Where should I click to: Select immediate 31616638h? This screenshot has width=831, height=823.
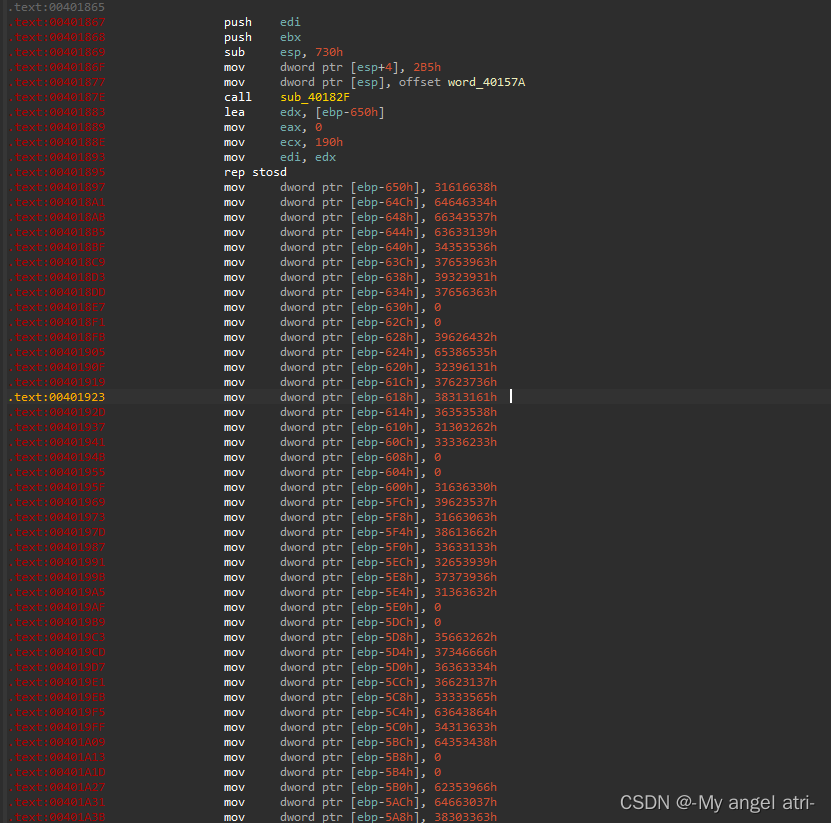pyautogui.click(x=466, y=188)
